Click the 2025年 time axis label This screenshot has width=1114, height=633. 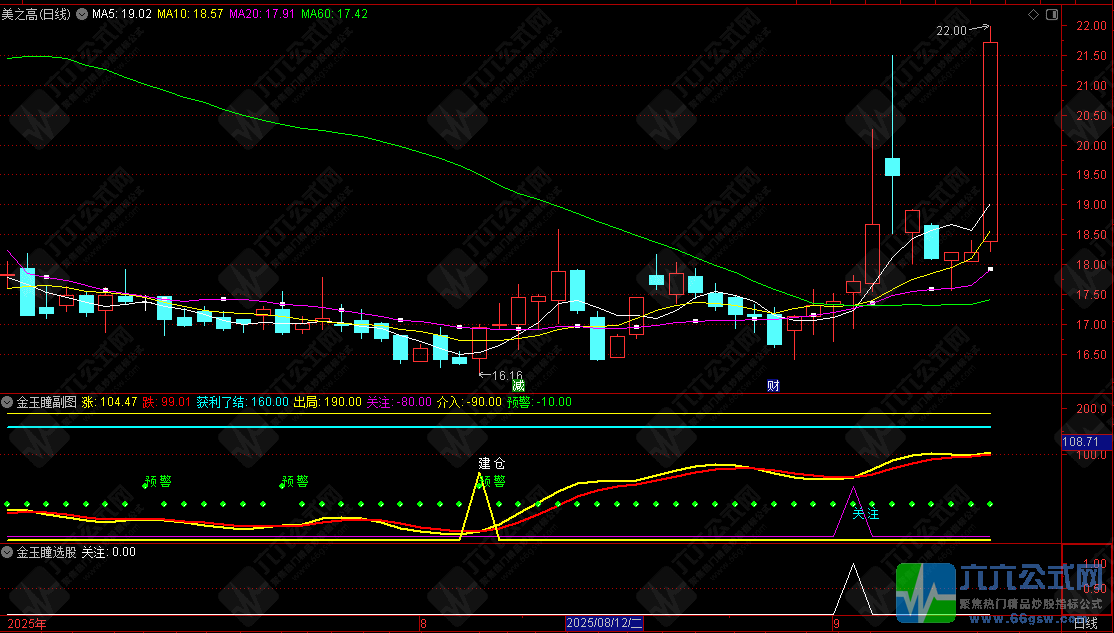(x=27, y=624)
